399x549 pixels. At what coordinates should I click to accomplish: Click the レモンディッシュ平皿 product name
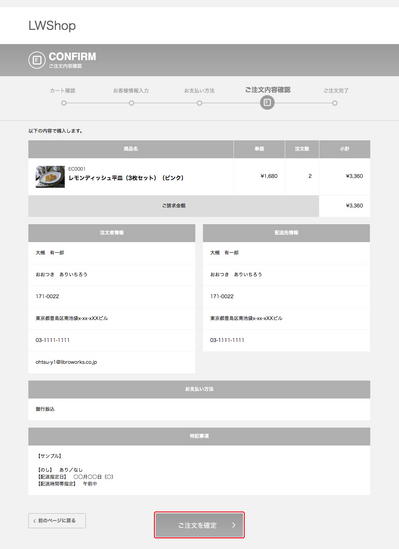(126, 178)
